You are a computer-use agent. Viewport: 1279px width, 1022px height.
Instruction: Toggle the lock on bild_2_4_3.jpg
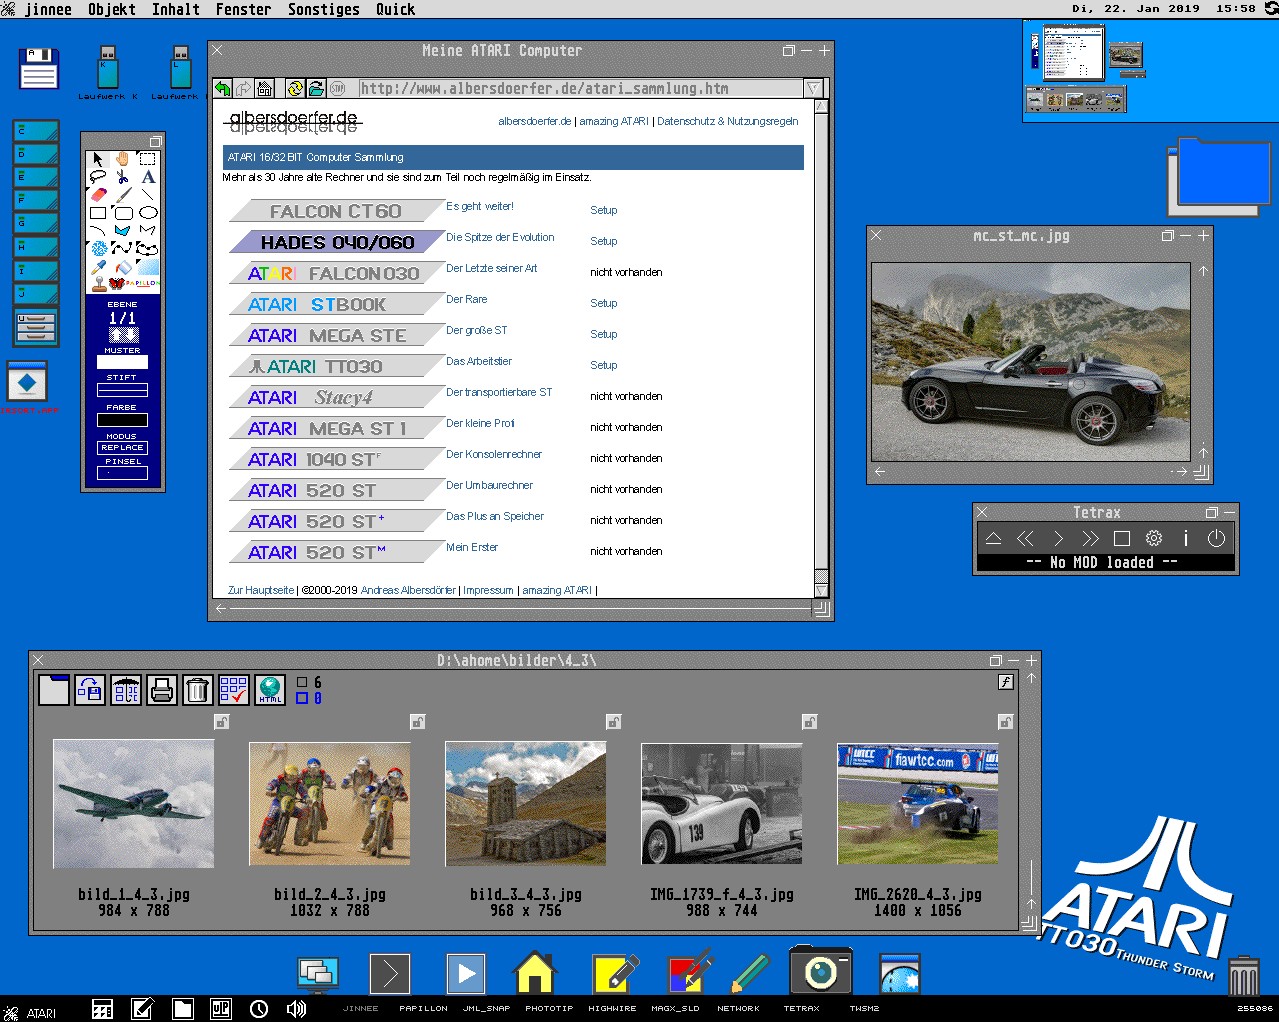pyautogui.click(x=418, y=722)
